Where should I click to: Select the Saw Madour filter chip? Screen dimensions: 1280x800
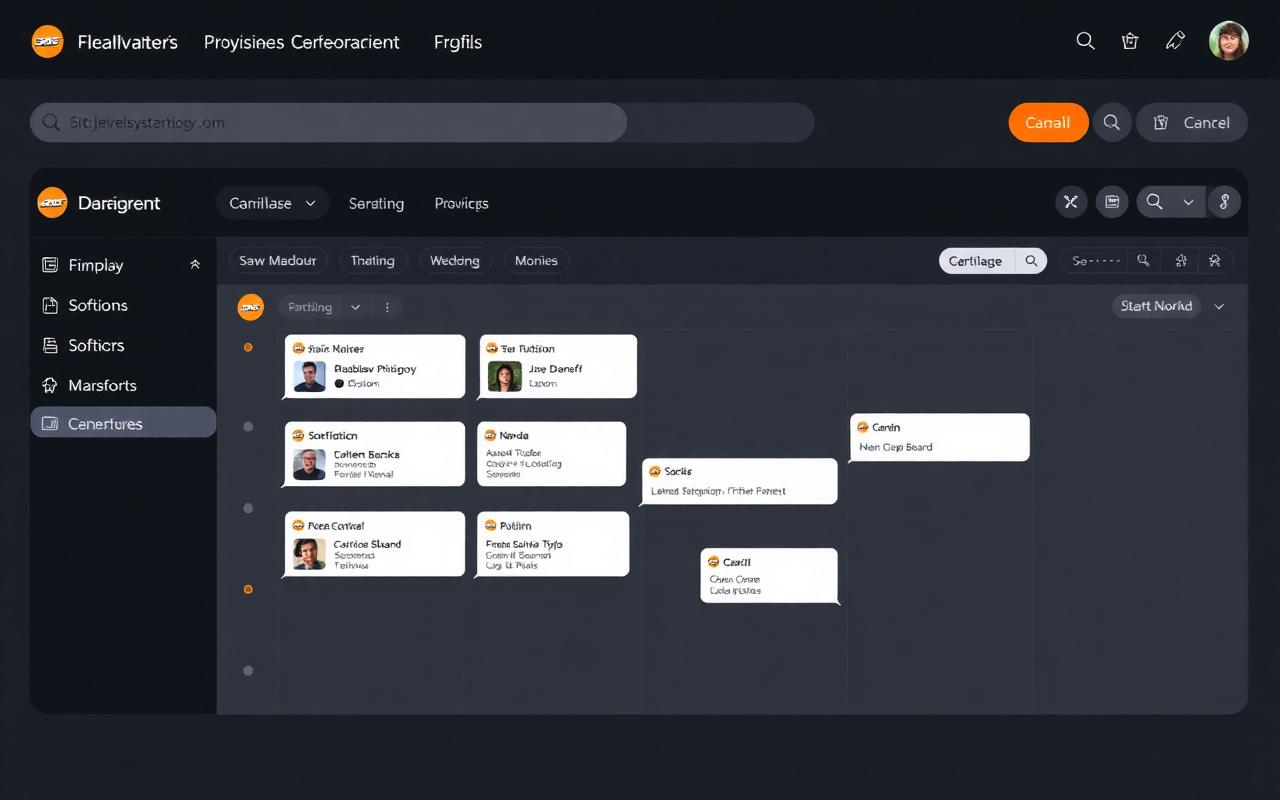click(278, 260)
